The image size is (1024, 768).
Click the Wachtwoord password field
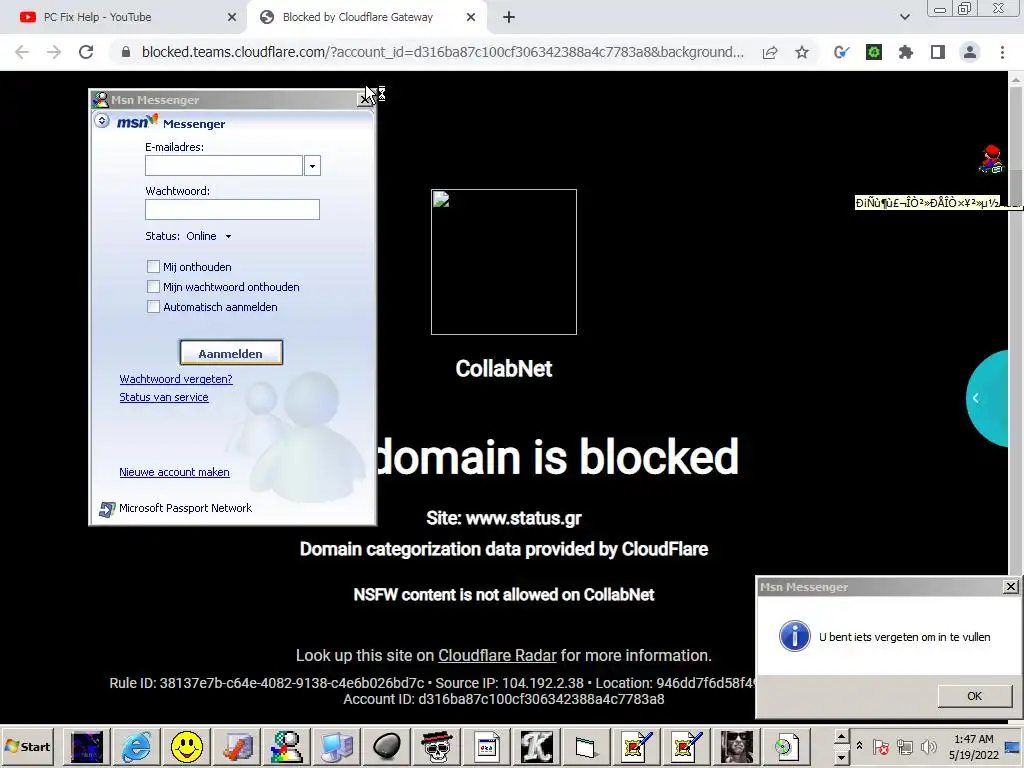click(x=232, y=210)
